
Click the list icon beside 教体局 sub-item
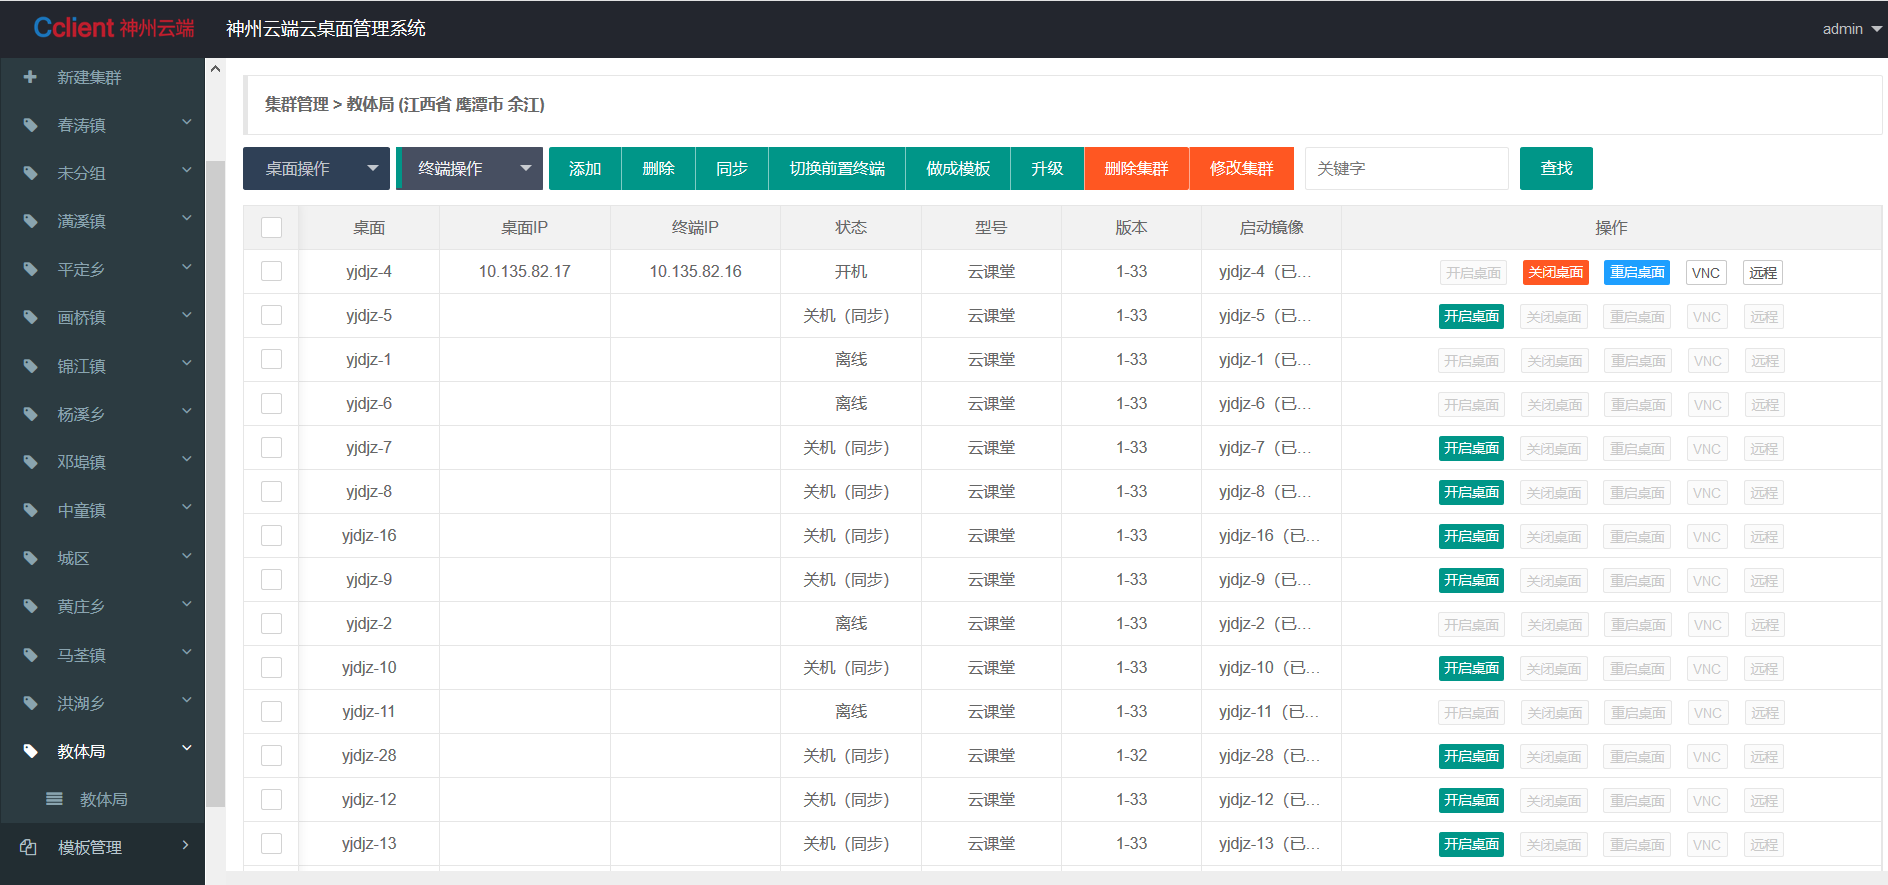tap(55, 799)
